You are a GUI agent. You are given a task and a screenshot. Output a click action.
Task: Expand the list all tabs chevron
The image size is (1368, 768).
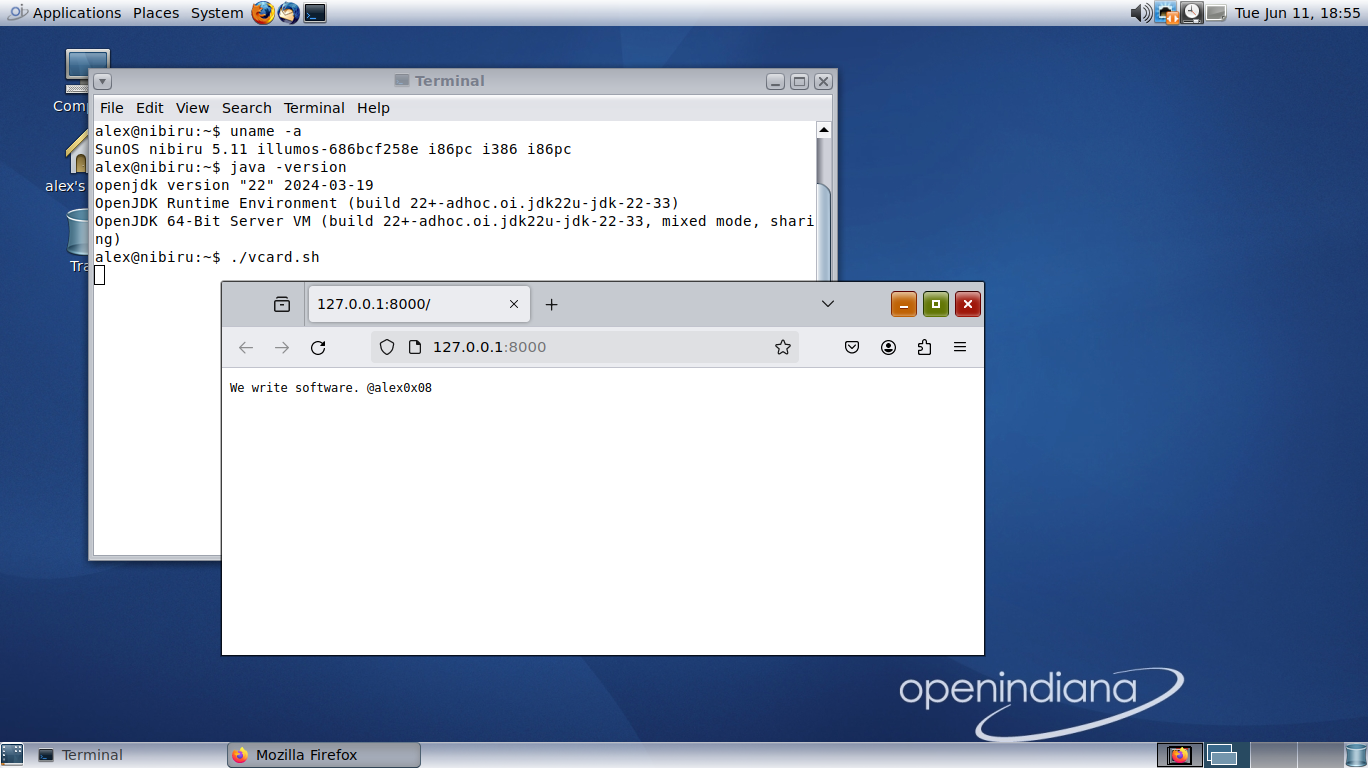point(827,304)
